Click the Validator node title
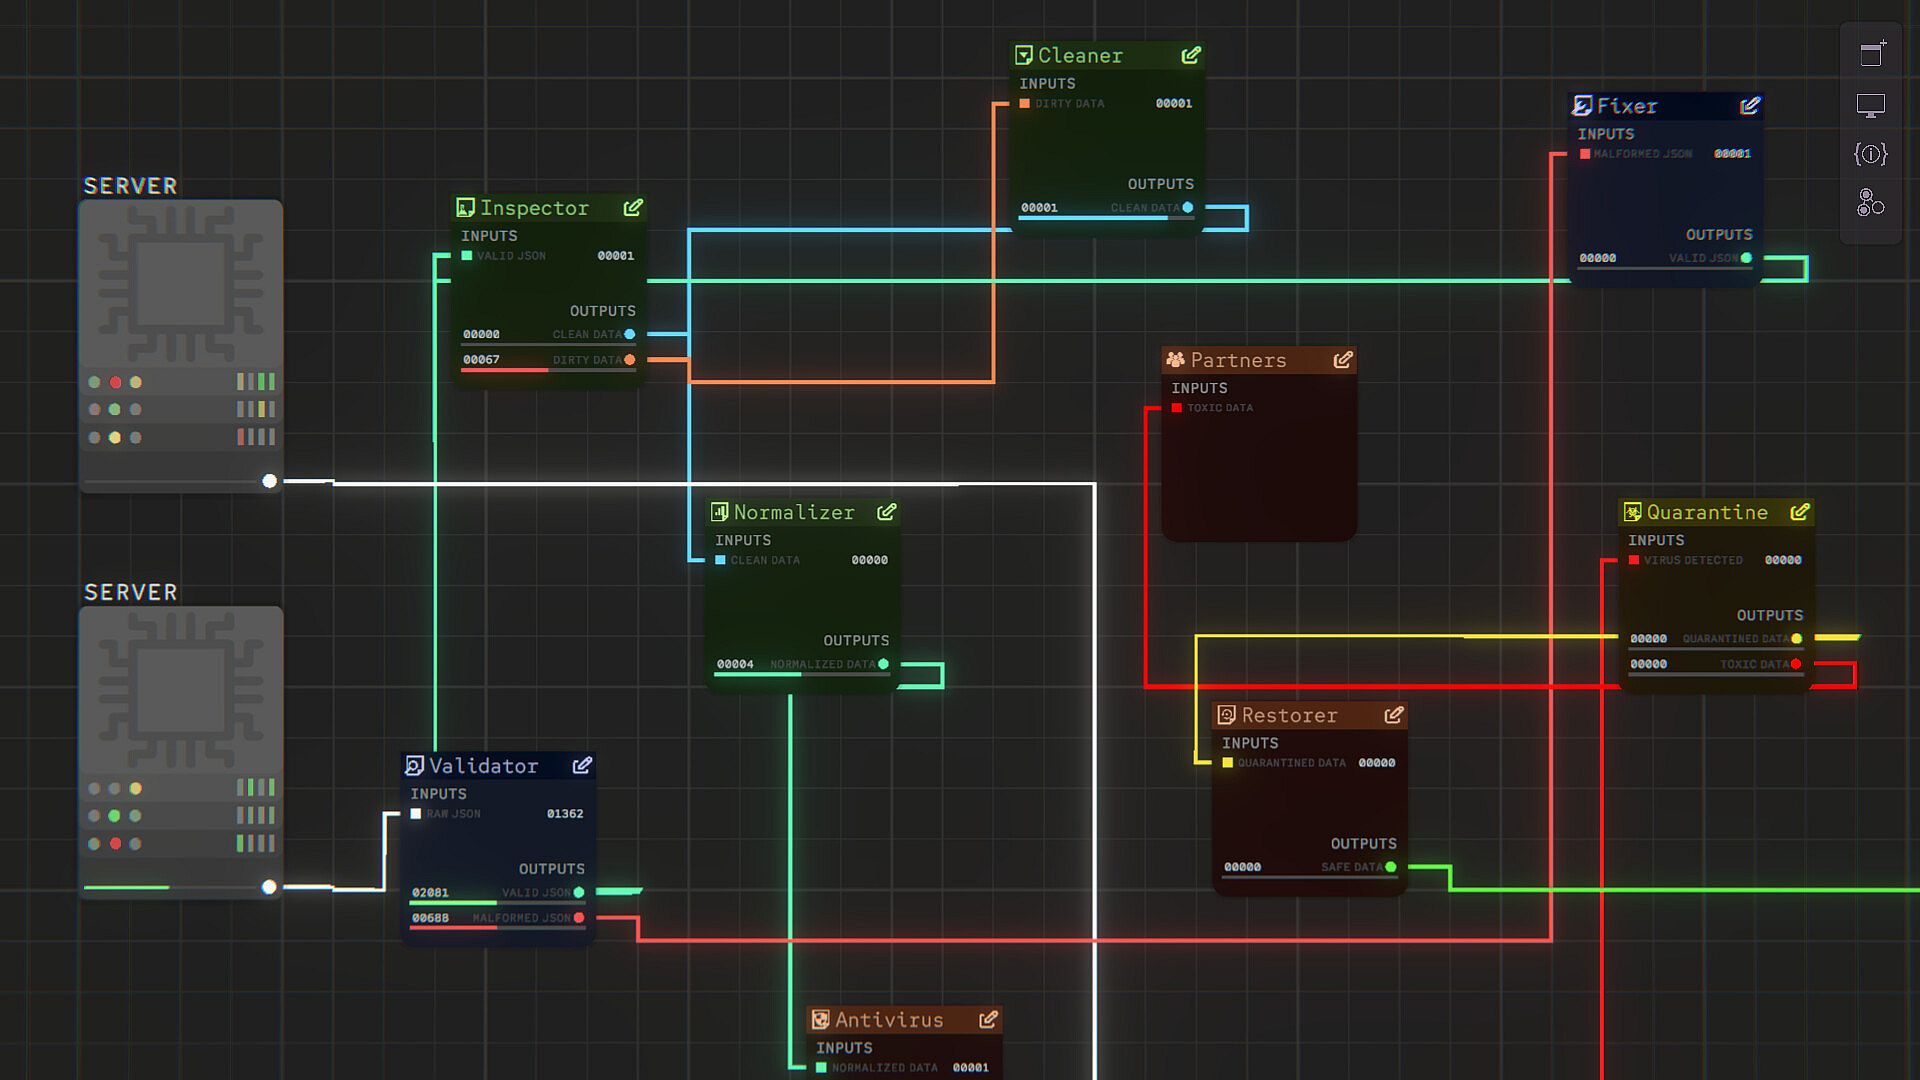The height and width of the screenshot is (1080, 1920). pyautogui.click(x=483, y=766)
